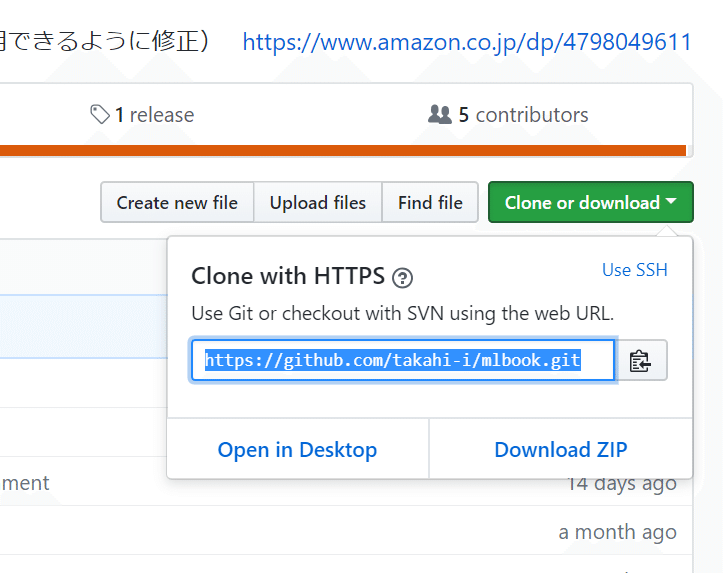Select Download ZIP
723x573 pixels.
coord(561,450)
